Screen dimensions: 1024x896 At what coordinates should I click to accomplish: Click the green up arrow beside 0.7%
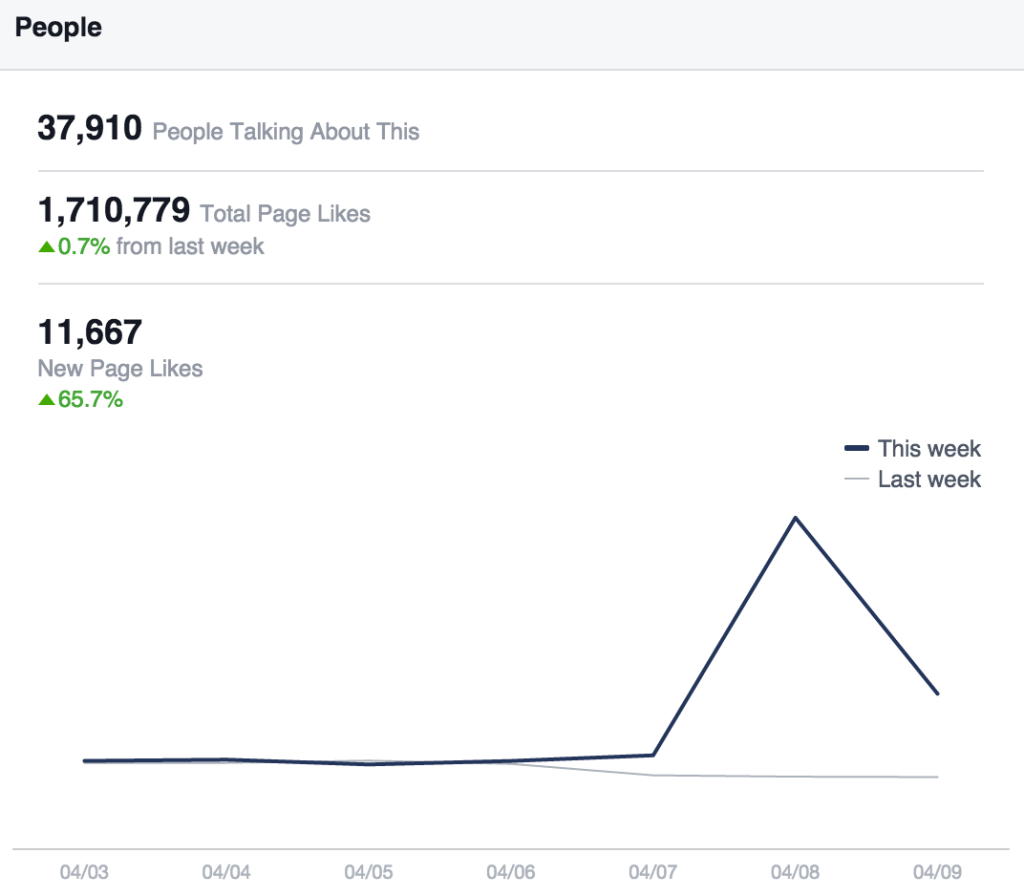(46, 246)
